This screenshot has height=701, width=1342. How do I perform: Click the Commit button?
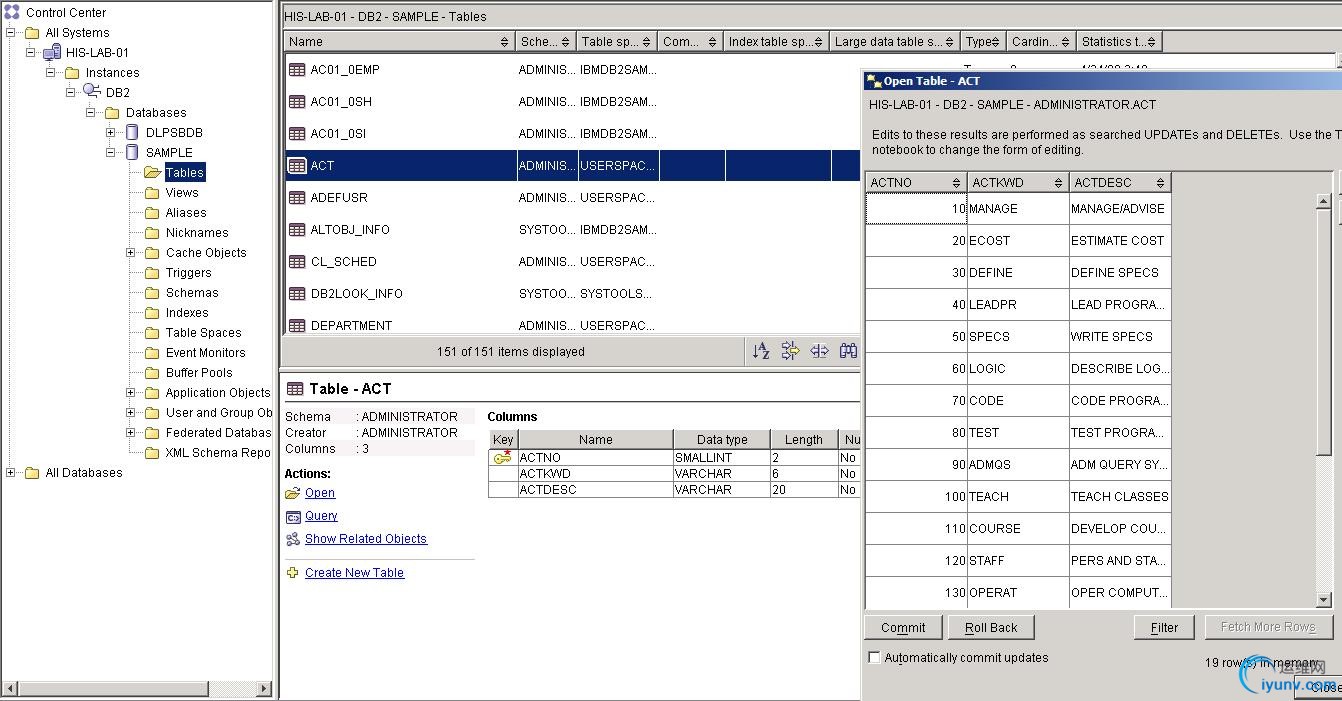pos(903,627)
